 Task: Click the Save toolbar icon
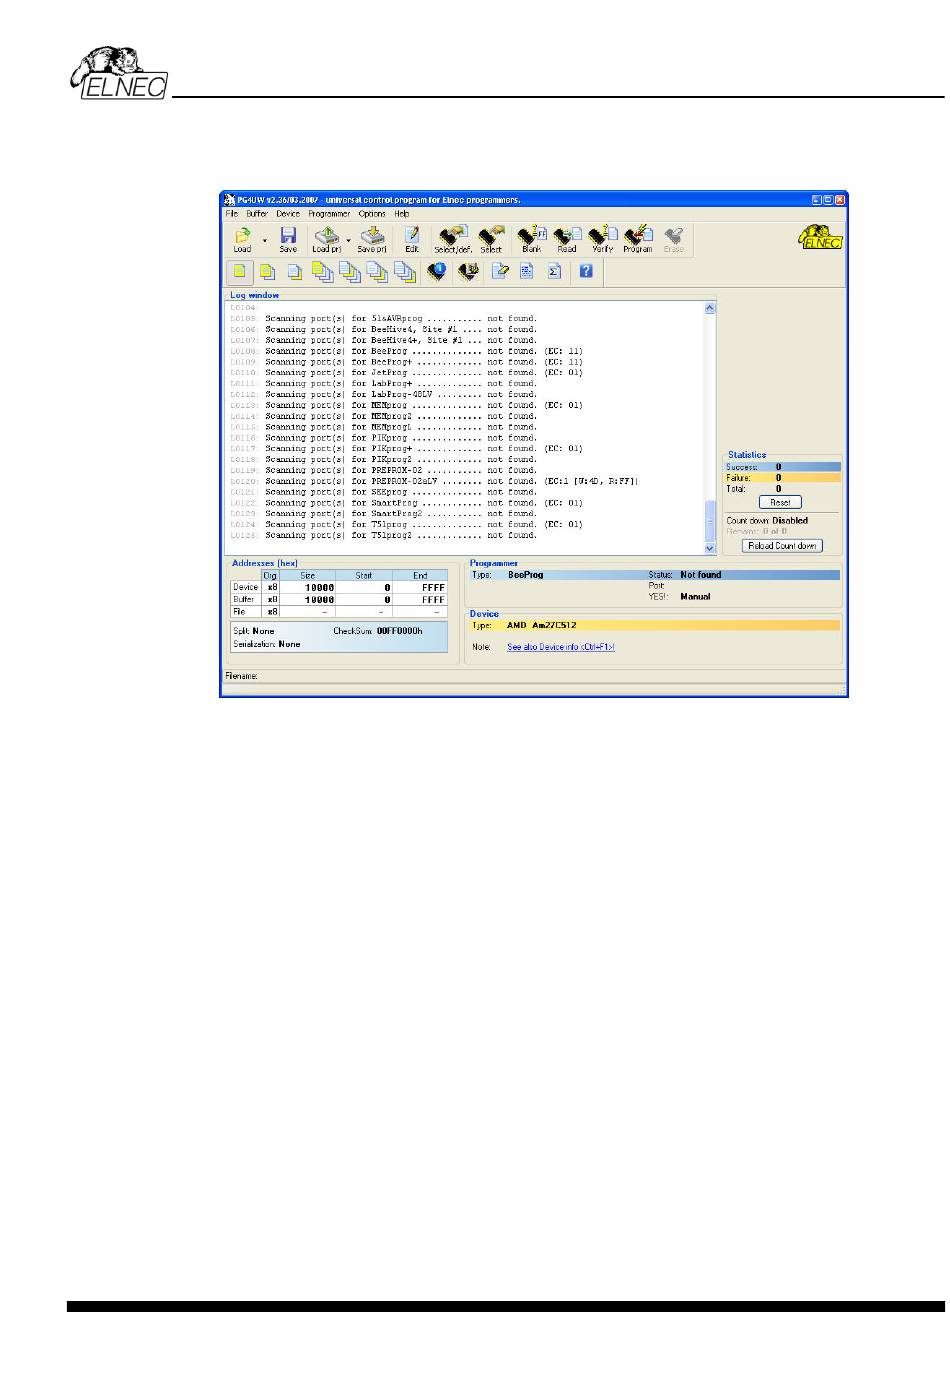tap(288, 239)
